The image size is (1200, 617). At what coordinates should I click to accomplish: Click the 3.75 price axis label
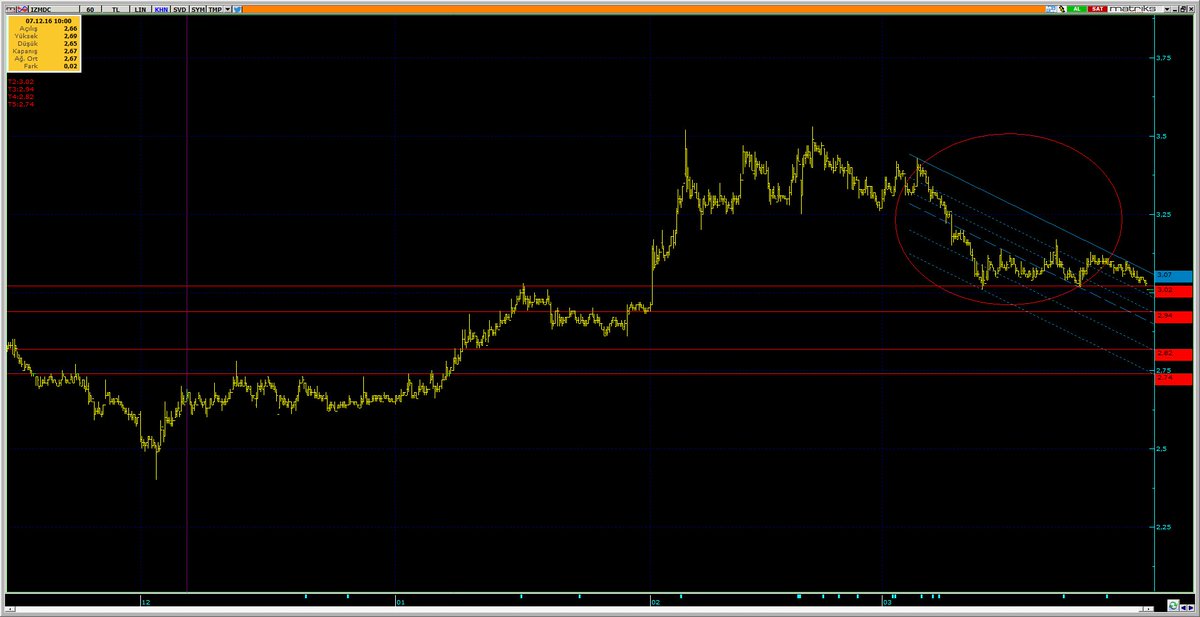1166,58
